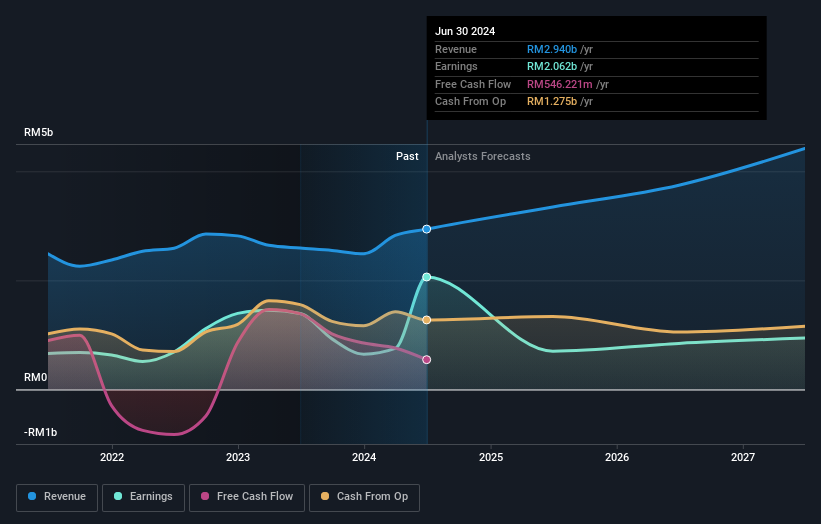This screenshot has height=524, width=821.
Task: Toggle the Cash From Op legend button
Action: (x=364, y=497)
